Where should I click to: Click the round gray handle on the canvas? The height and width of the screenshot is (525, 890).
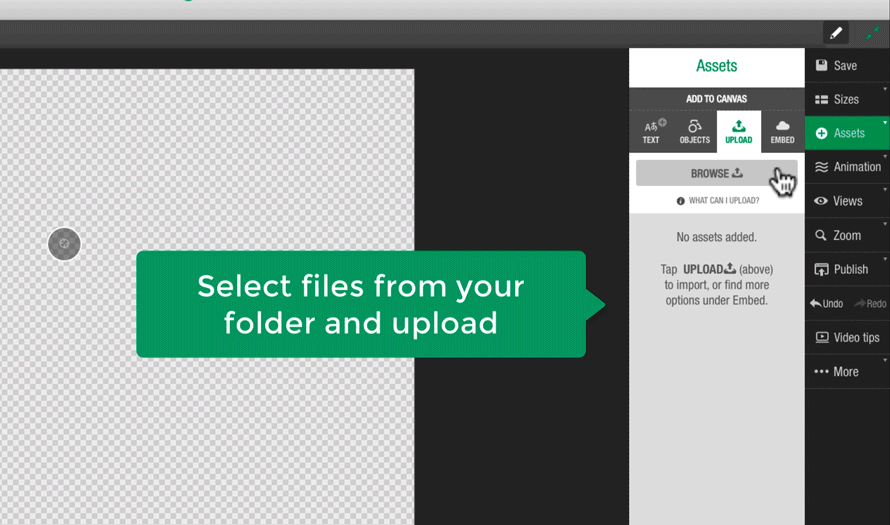point(64,244)
